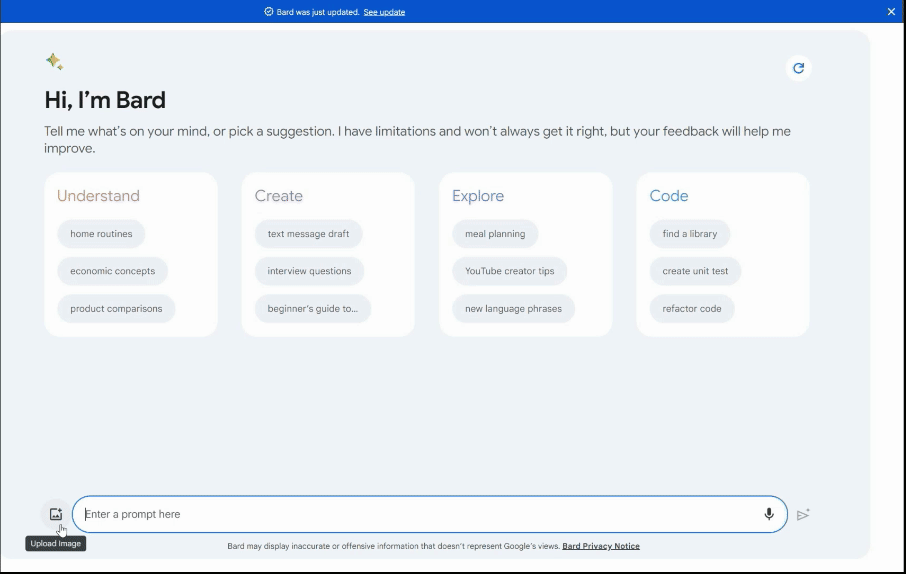Image resolution: width=906 pixels, height=574 pixels.
Task: Select the economic concepts suggestion
Action: (113, 271)
